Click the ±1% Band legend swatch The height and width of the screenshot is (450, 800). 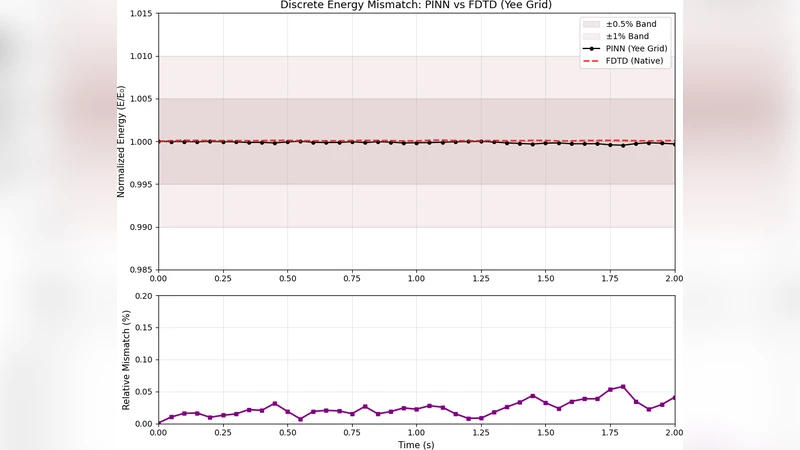coord(590,36)
